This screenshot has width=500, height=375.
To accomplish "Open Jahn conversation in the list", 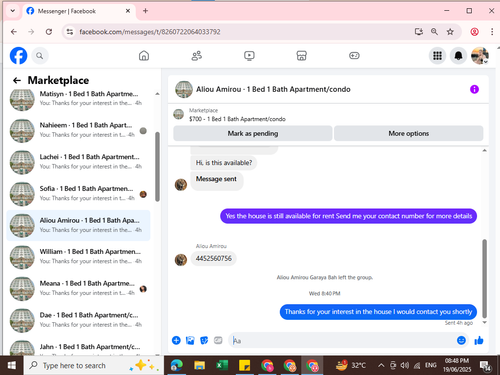I will (x=78, y=347).
